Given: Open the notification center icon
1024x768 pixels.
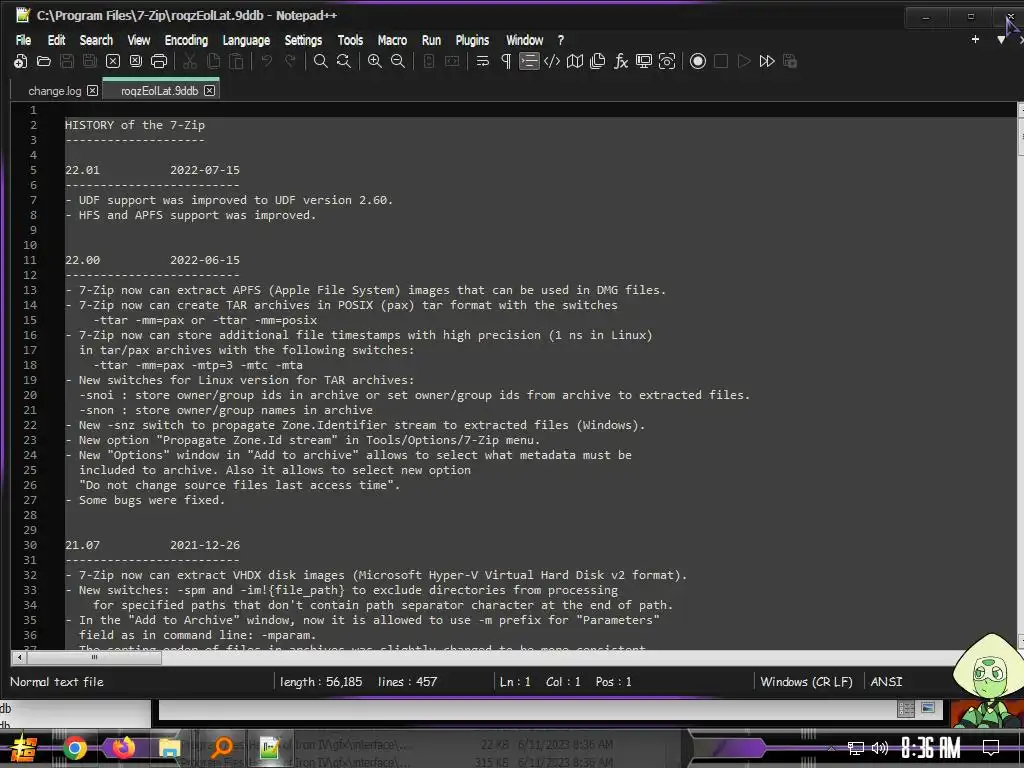Looking at the screenshot, I should click(x=991, y=748).
